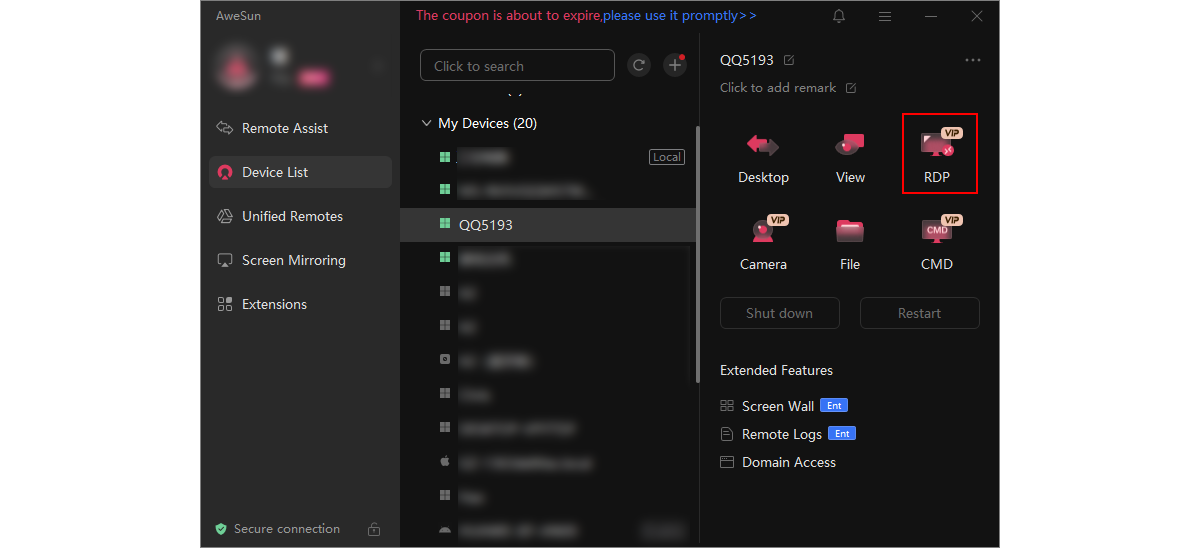1200x548 pixels.
Task: Click the Restart button
Action: pyautogui.click(x=919, y=313)
